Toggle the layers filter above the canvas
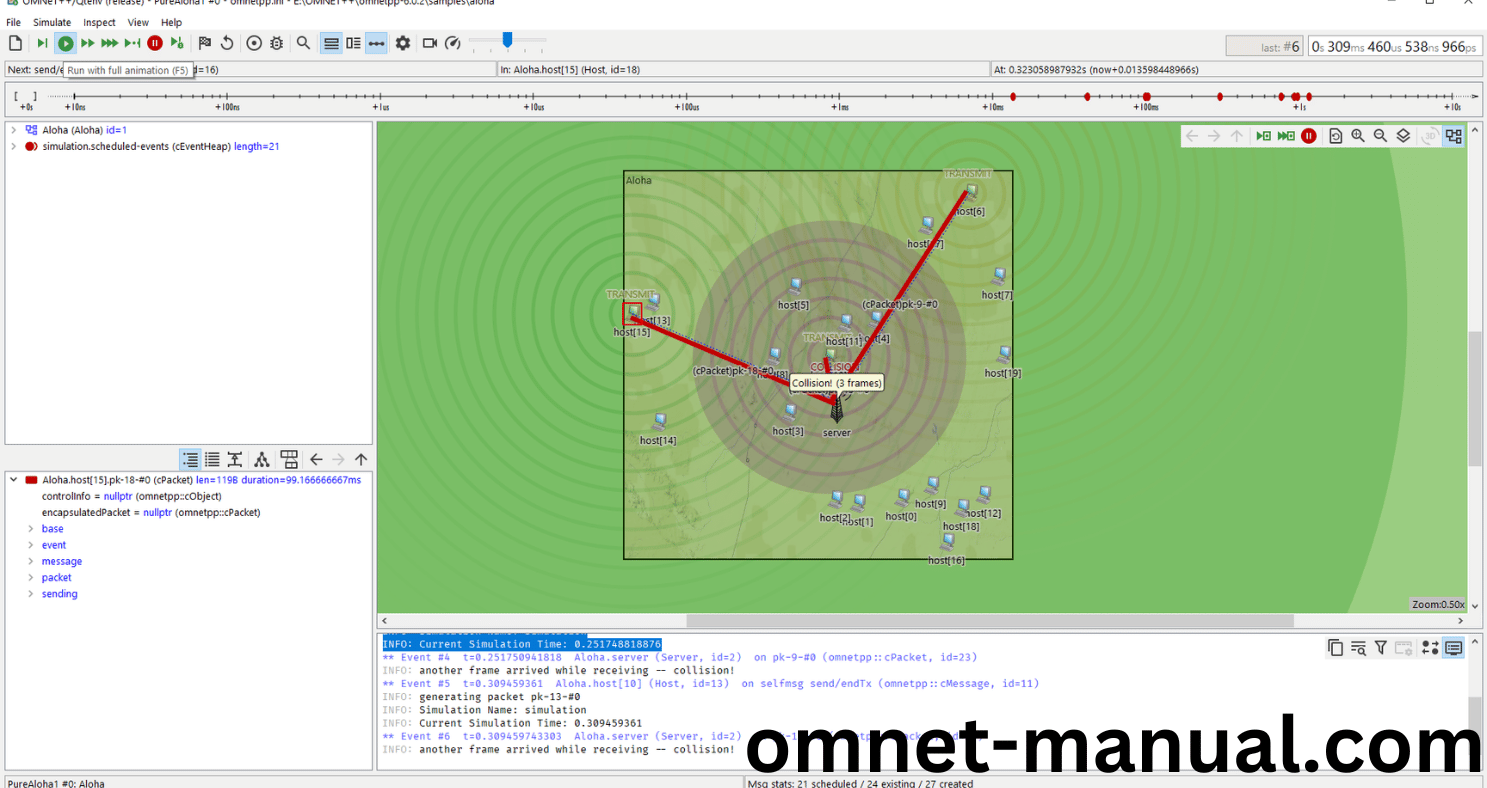The width and height of the screenshot is (1487, 788). [1402, 135]
